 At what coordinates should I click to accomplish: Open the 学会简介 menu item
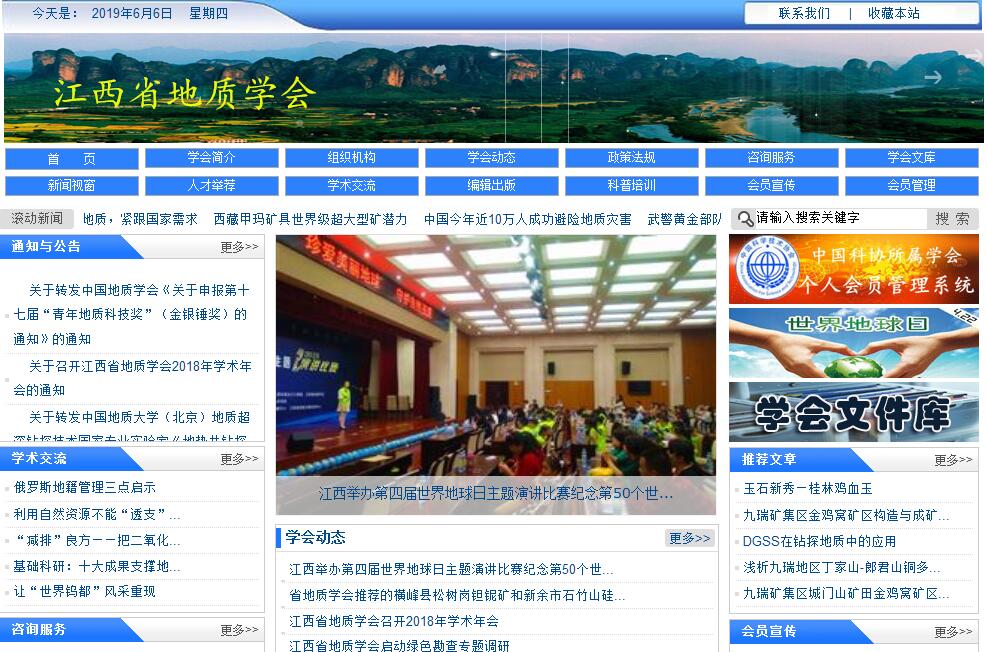[212, 158]
